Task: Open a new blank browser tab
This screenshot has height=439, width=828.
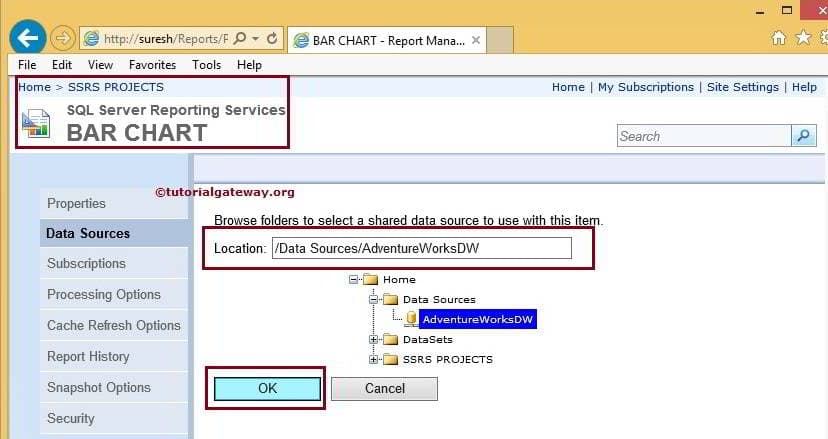Action: (x=500, y=40)
